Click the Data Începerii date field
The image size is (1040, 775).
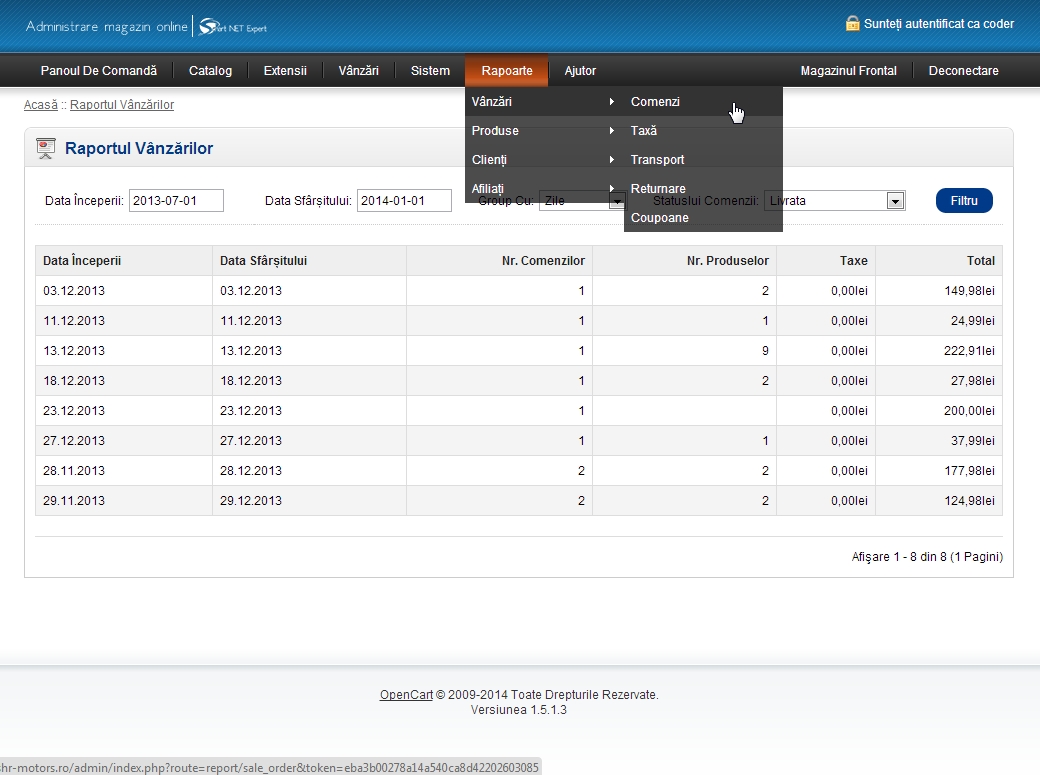pos(176,201)
